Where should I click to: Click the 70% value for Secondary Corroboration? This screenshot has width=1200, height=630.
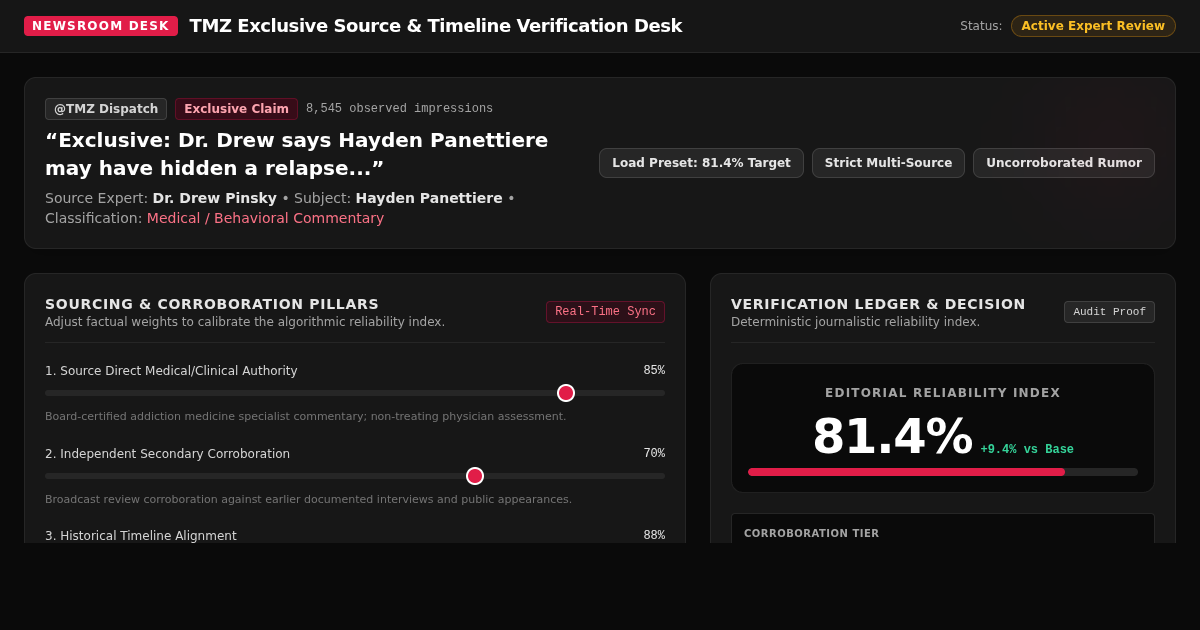click(654, 454)
